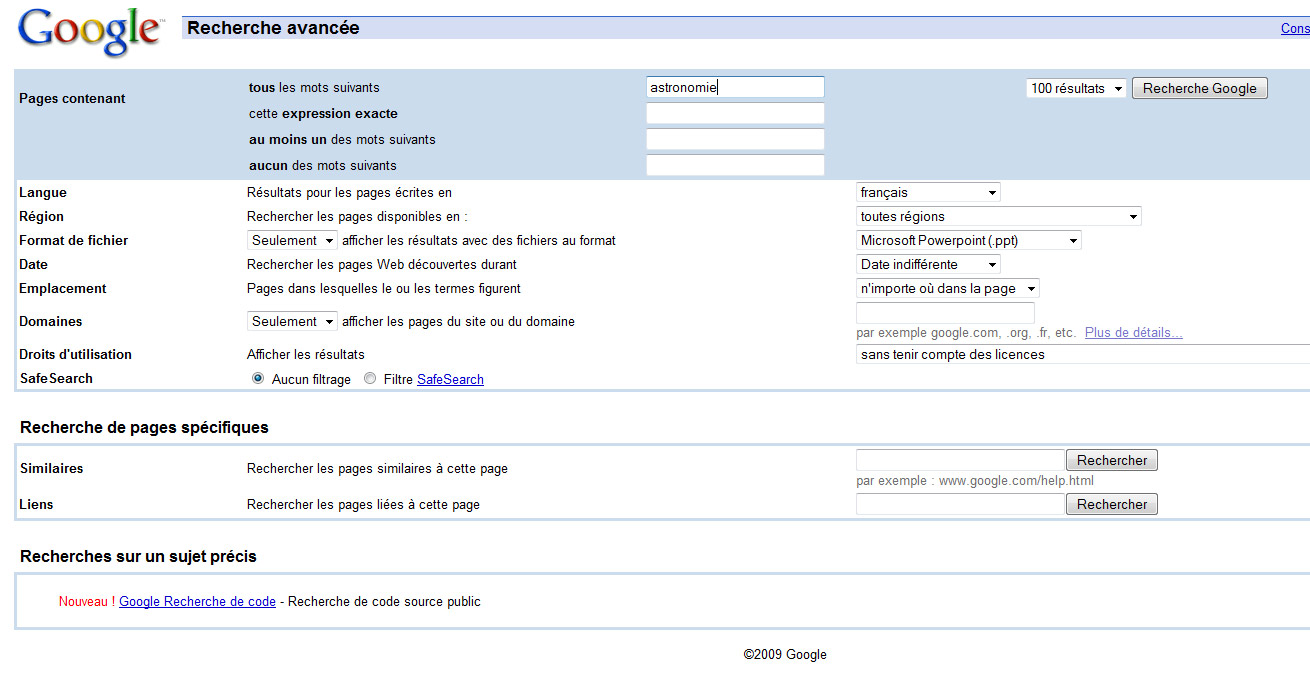1310x682 pixels.
Task: Select the 'Filtre SafeSearch' radio button
Action: [370, 379]
